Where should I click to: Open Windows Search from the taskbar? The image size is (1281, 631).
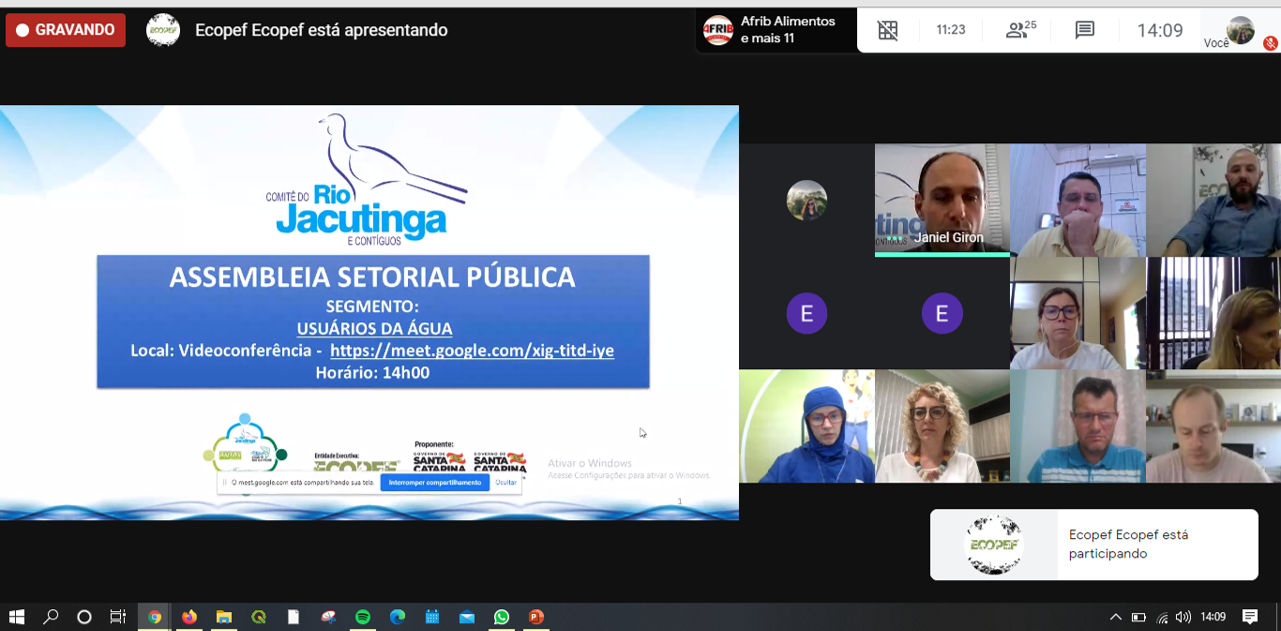pos(50,617)
